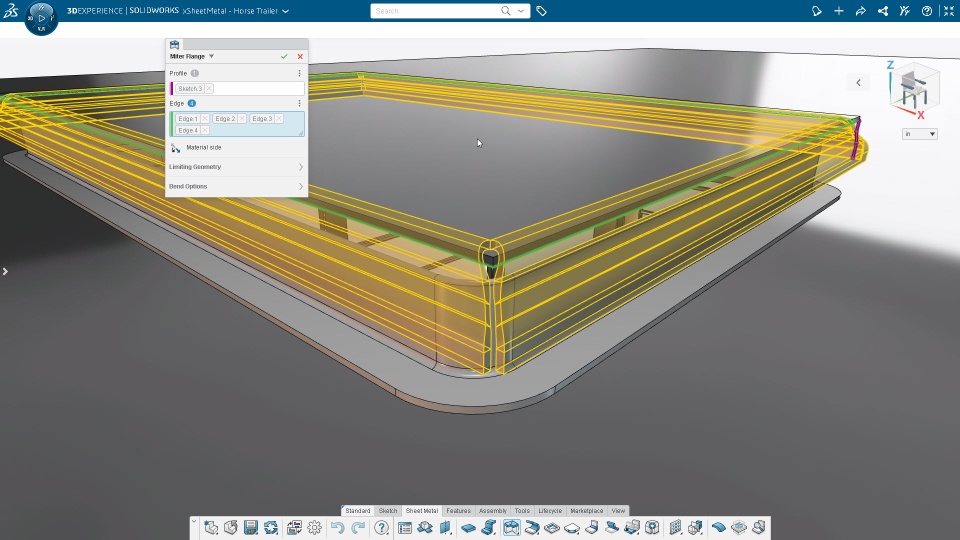Click the Help question mark in bottom toolbar
Screen dimensions: 960x540
point(381,527)
